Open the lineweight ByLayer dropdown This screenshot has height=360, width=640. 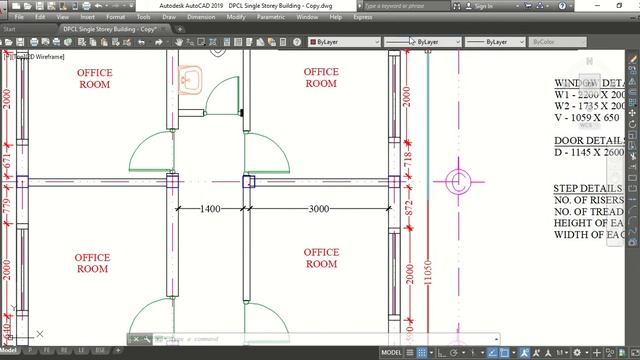[495, 42]
